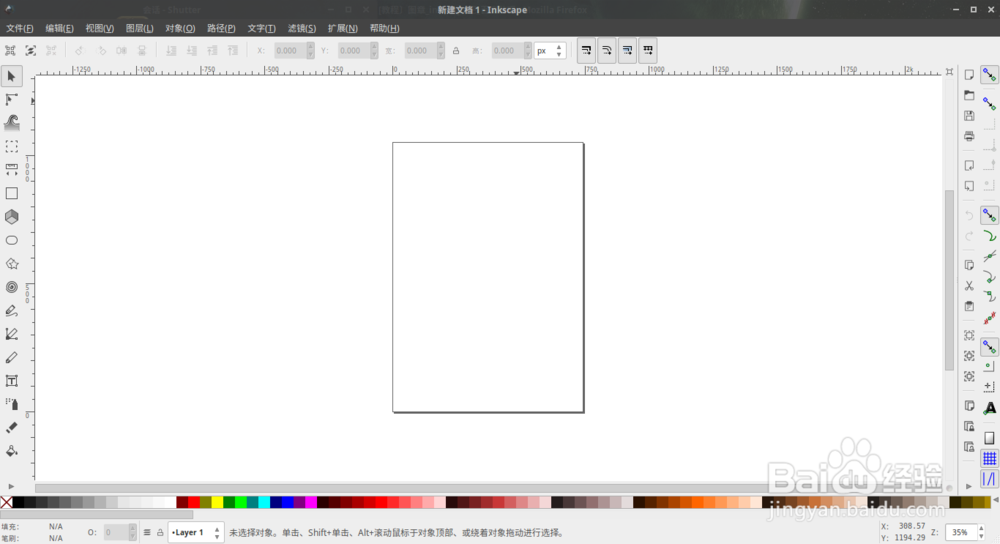Click the Select All objects icon
This screenshot has width=1000, height=544.
pos(10,50)
